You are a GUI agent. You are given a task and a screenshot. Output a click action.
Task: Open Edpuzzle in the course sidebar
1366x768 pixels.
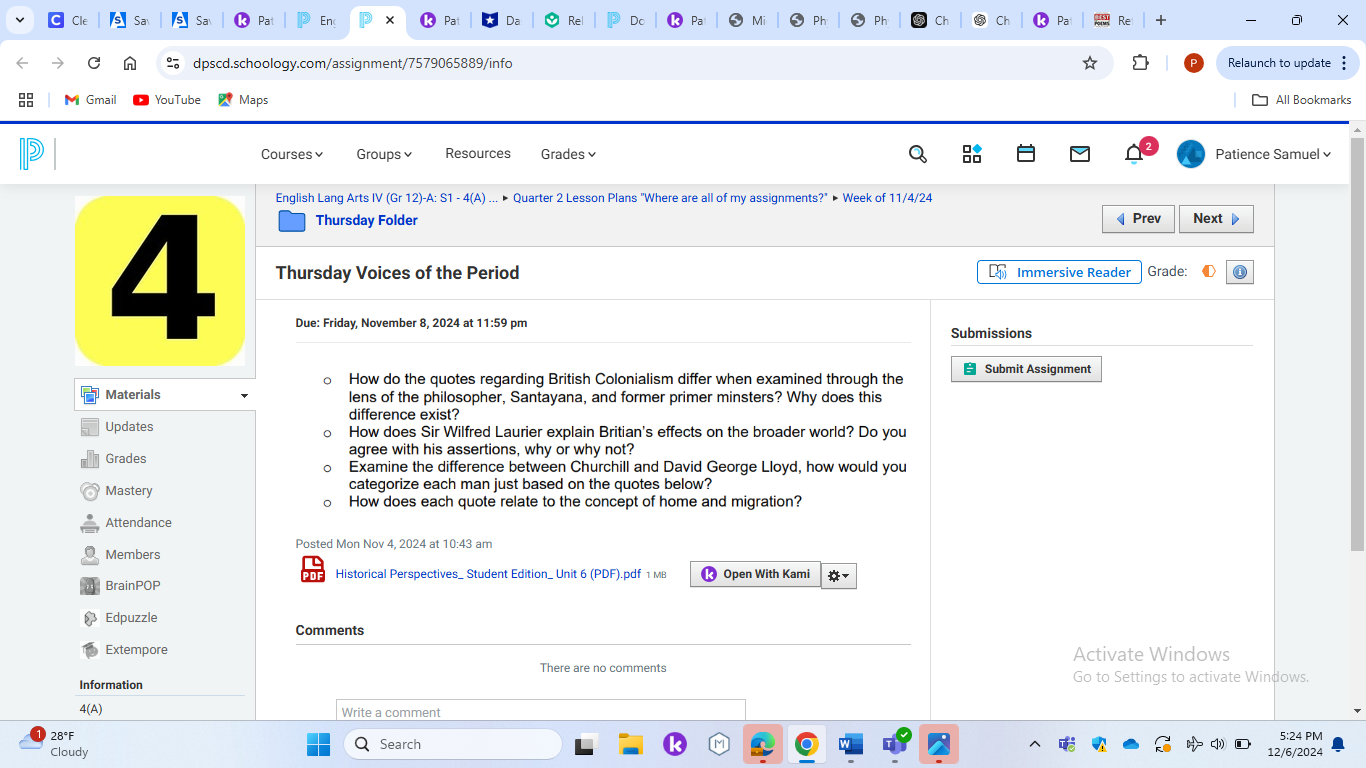pyautogui.click(x=131, y=618)
